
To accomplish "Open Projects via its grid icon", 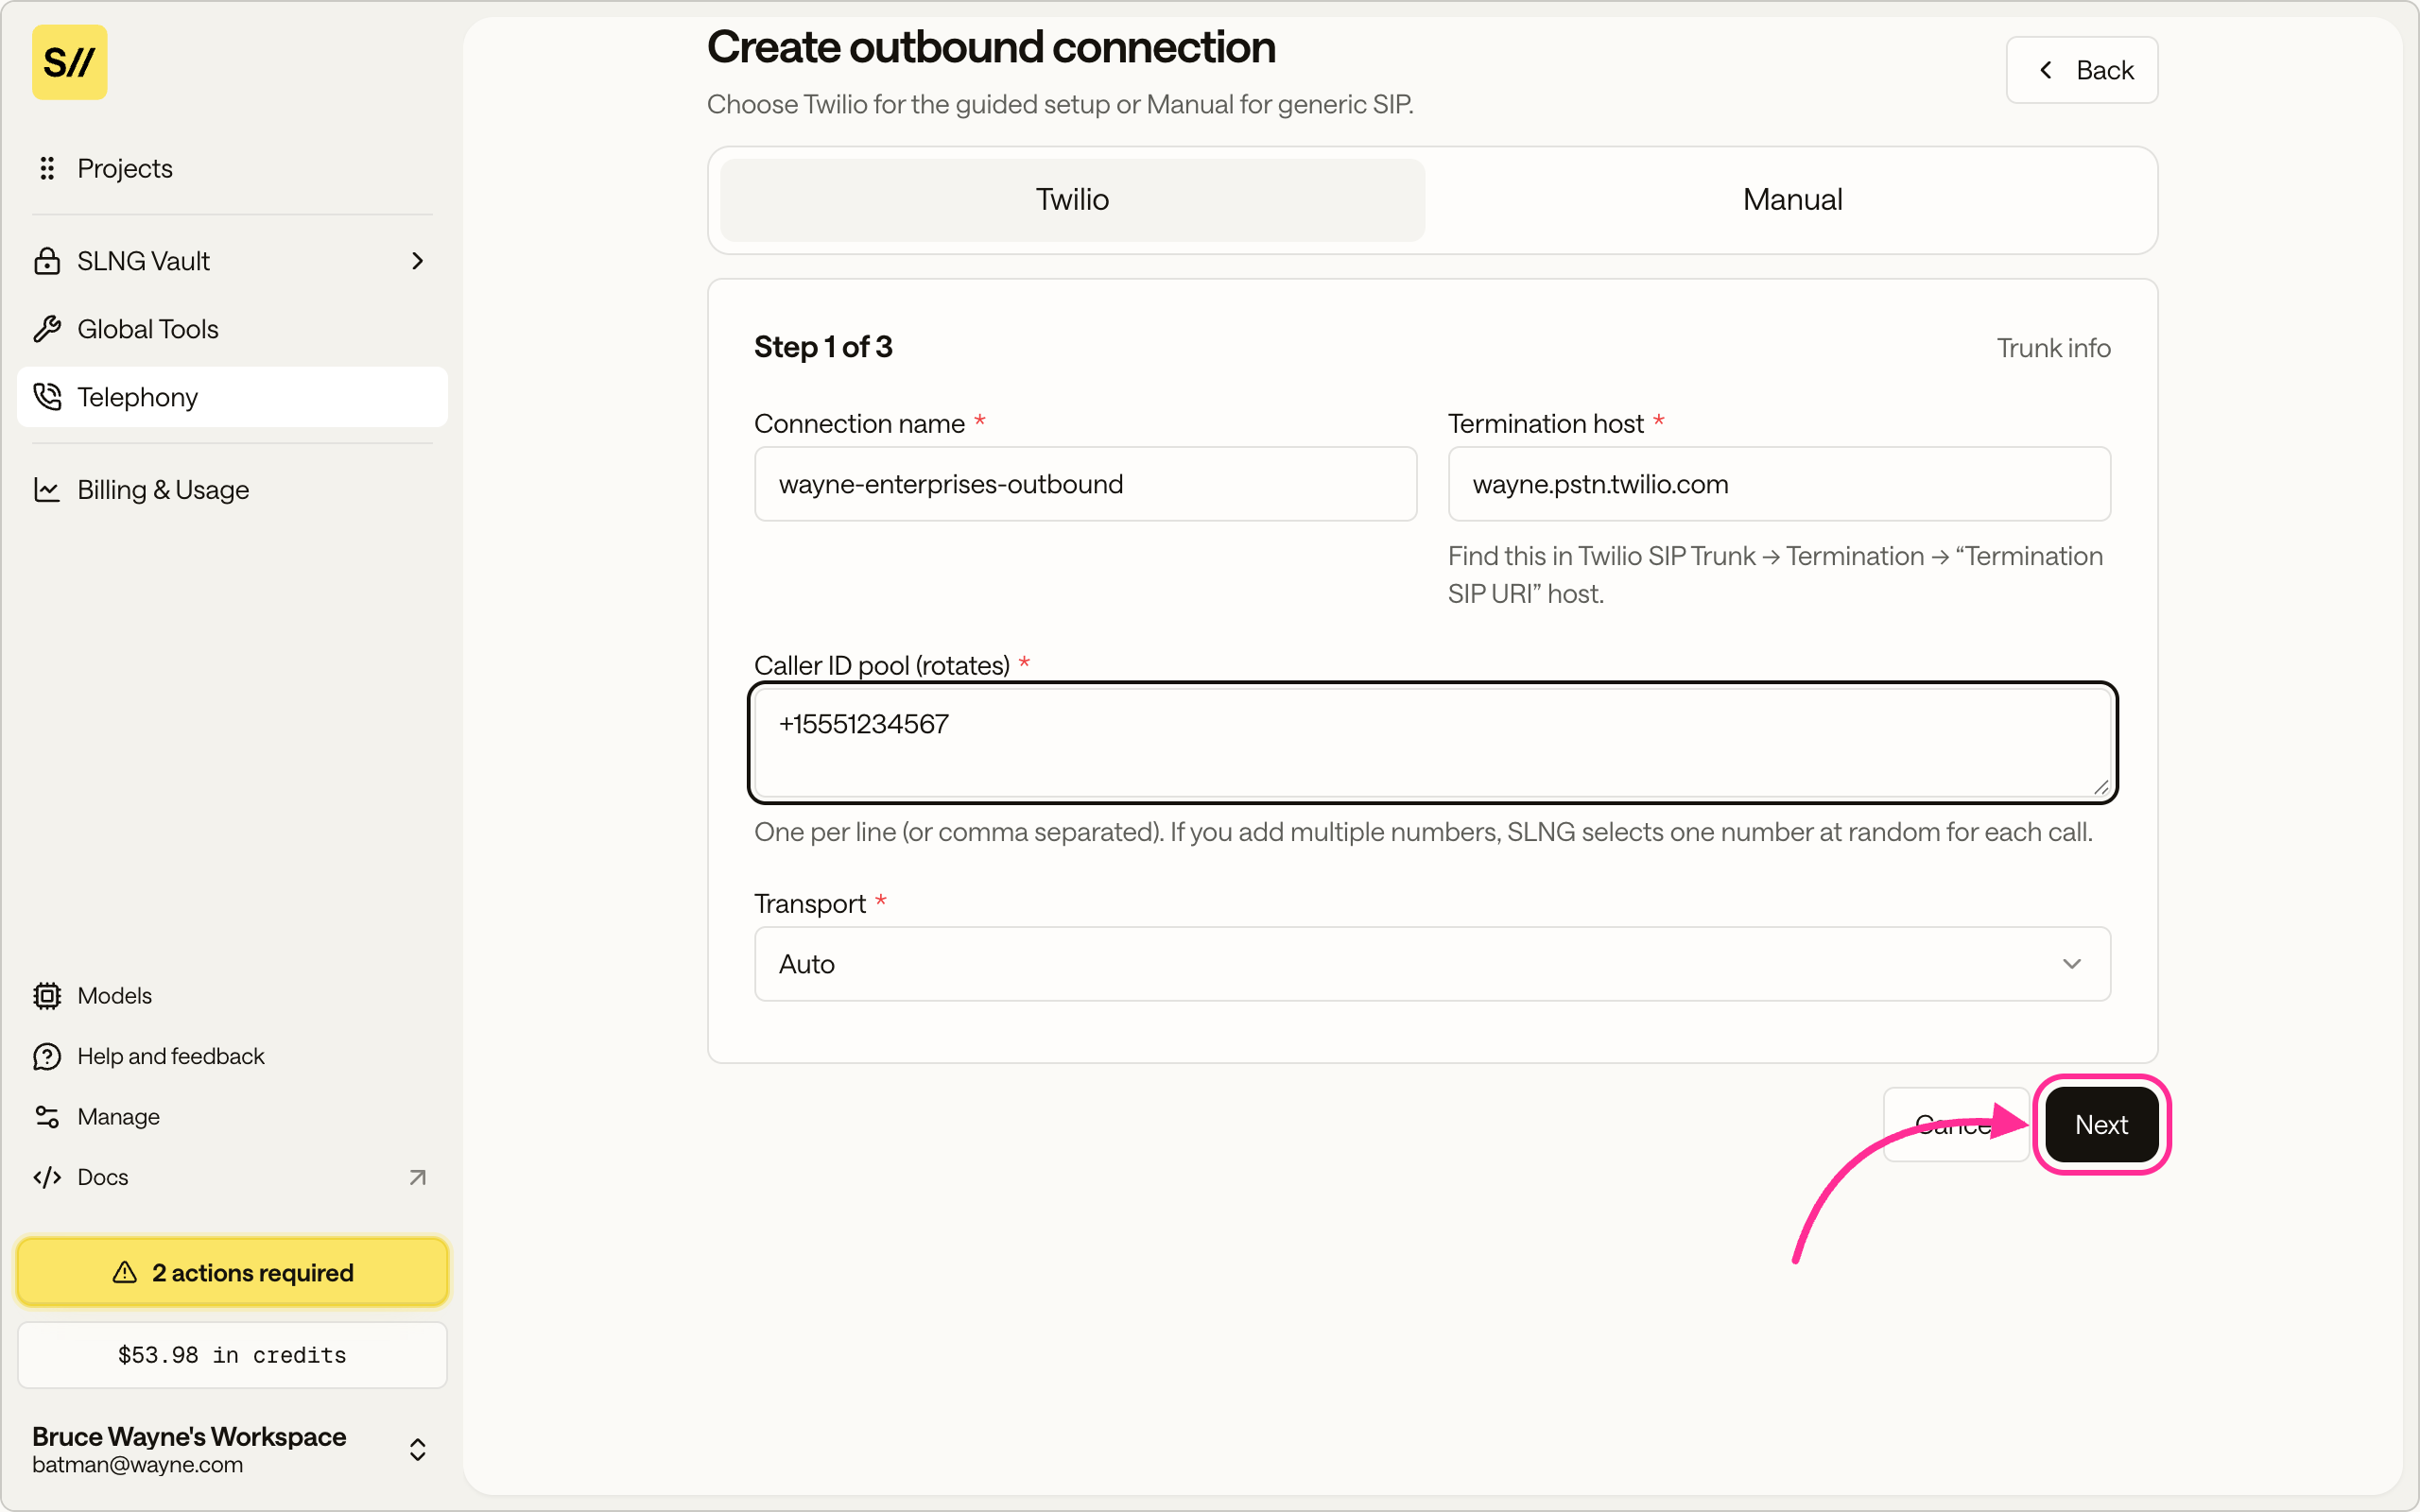I will tap(47, 168).
